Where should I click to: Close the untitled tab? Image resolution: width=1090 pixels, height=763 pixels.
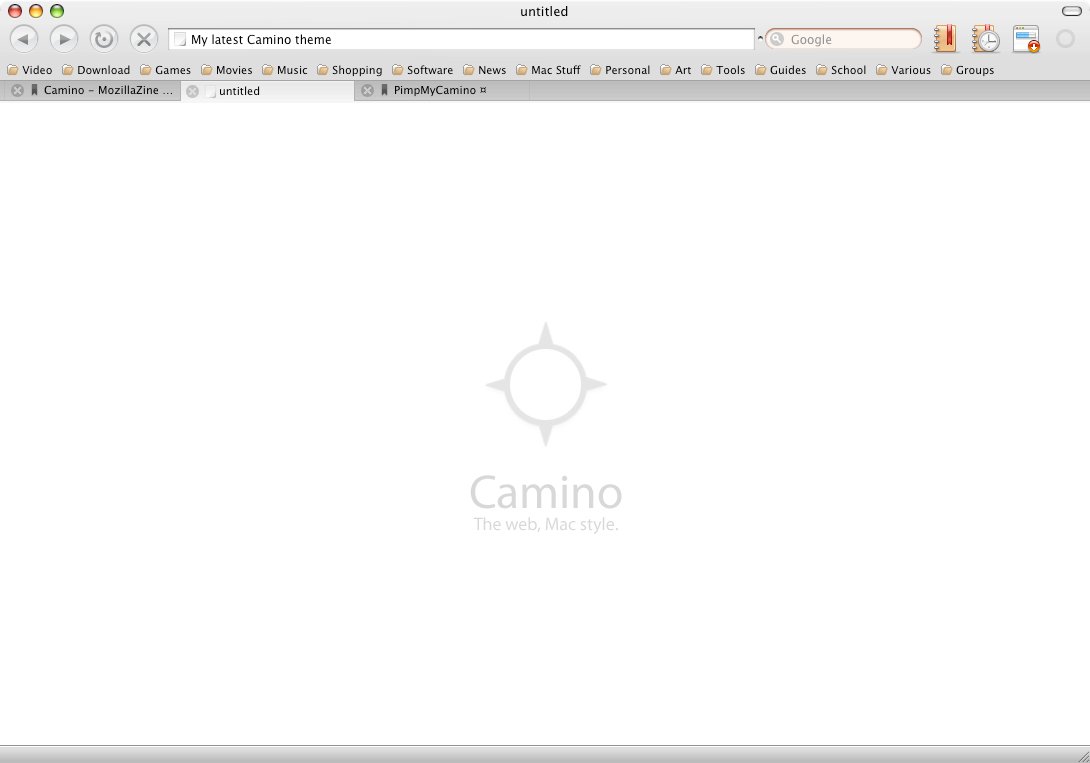click(193, 91)
